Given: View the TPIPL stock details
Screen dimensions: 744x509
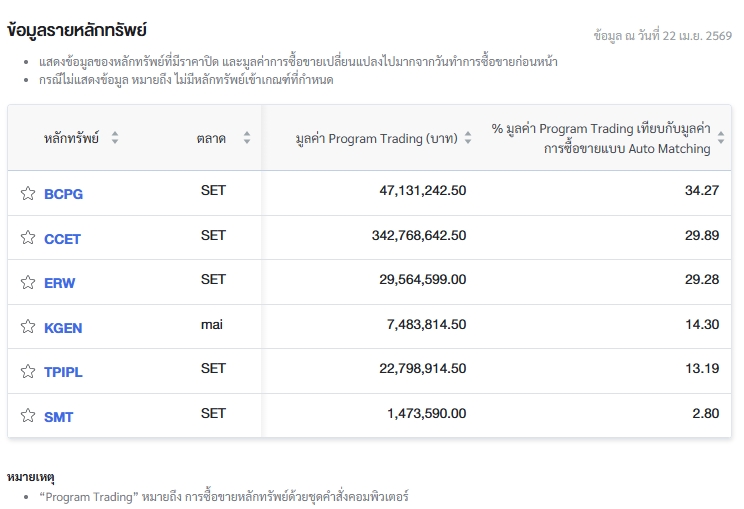Looking at the screenshot, I should [x=63, y=372].
